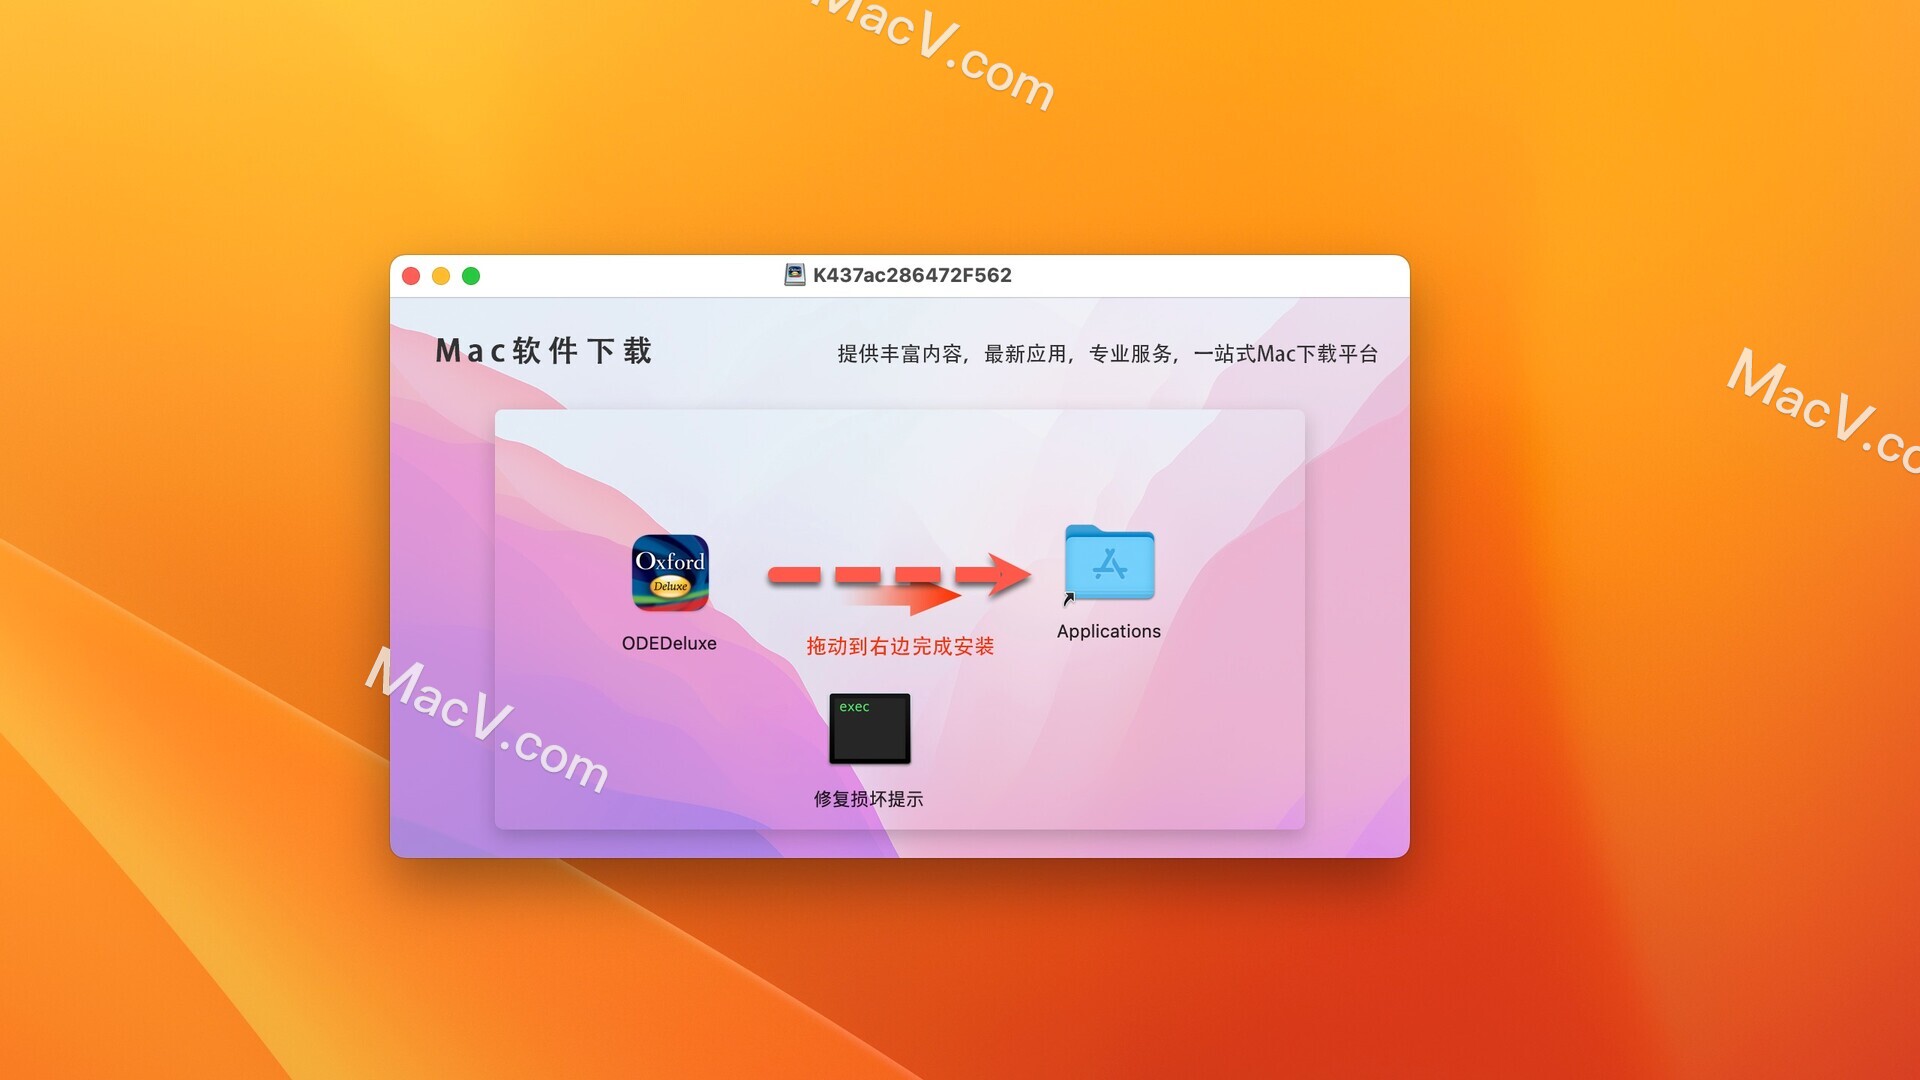
Task: Select the K437ac286472F562 title bar
Action: (901, 274)
